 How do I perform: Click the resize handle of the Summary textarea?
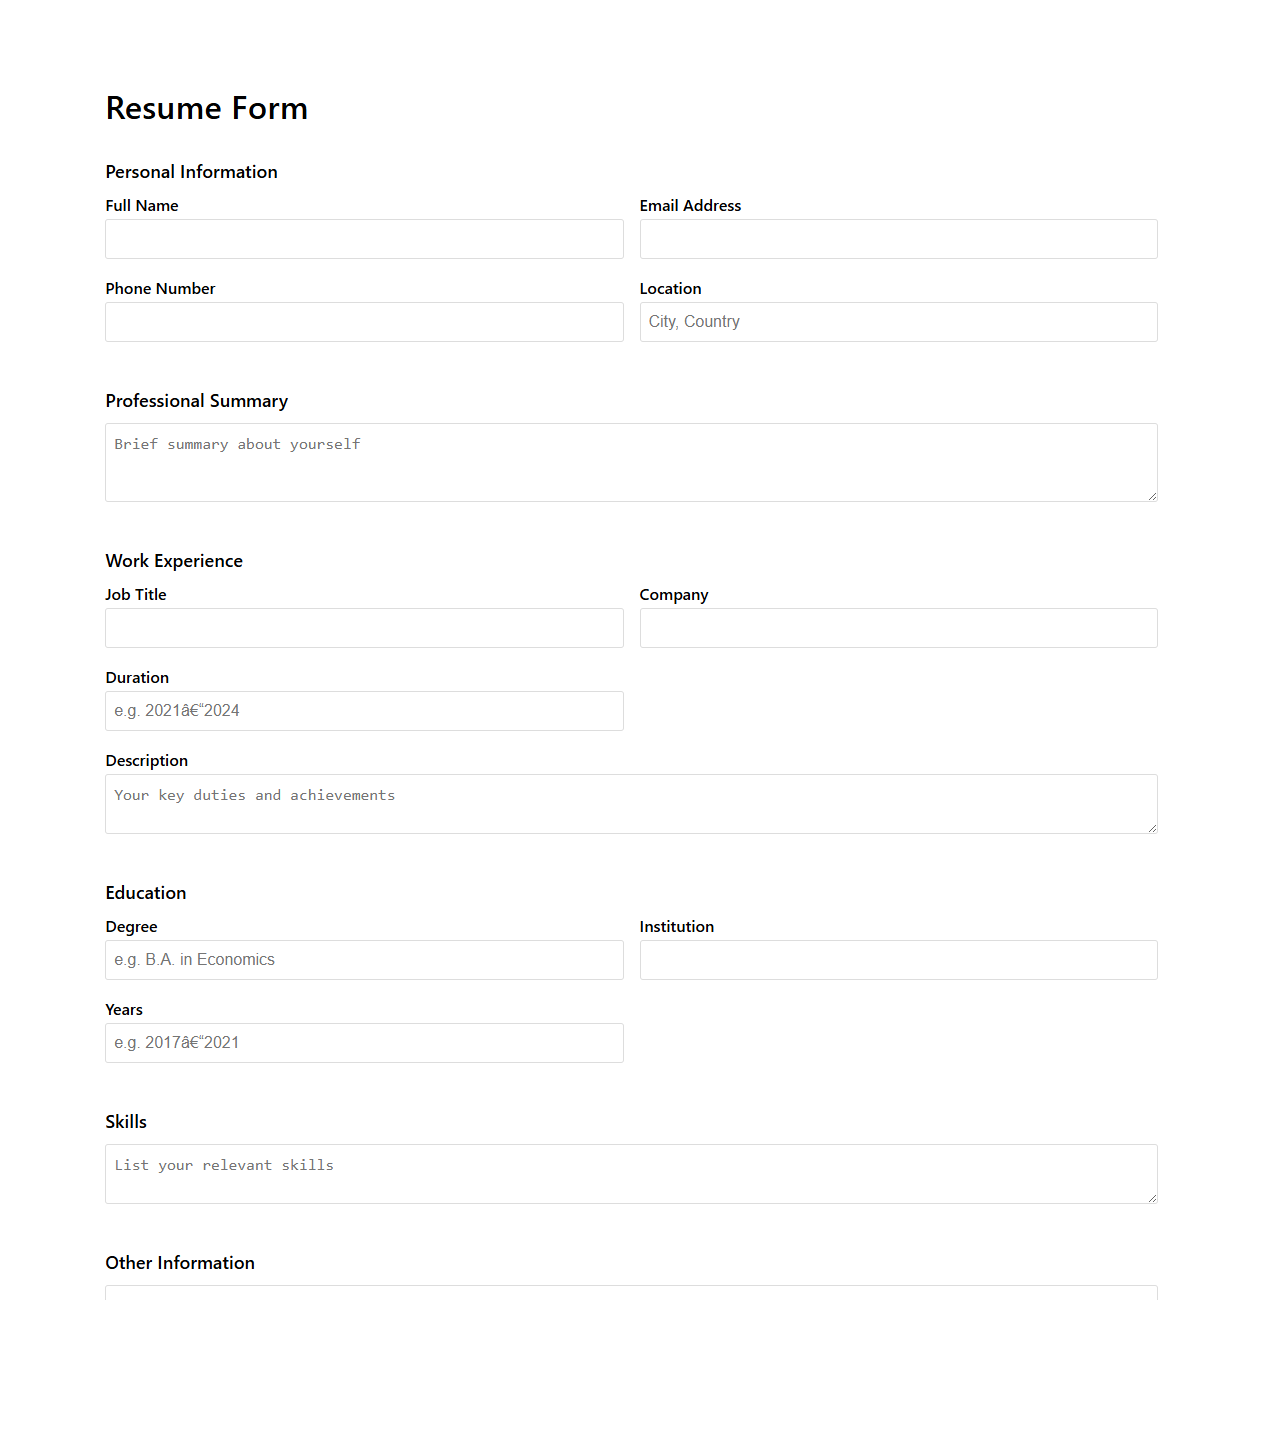[1152, 496]
